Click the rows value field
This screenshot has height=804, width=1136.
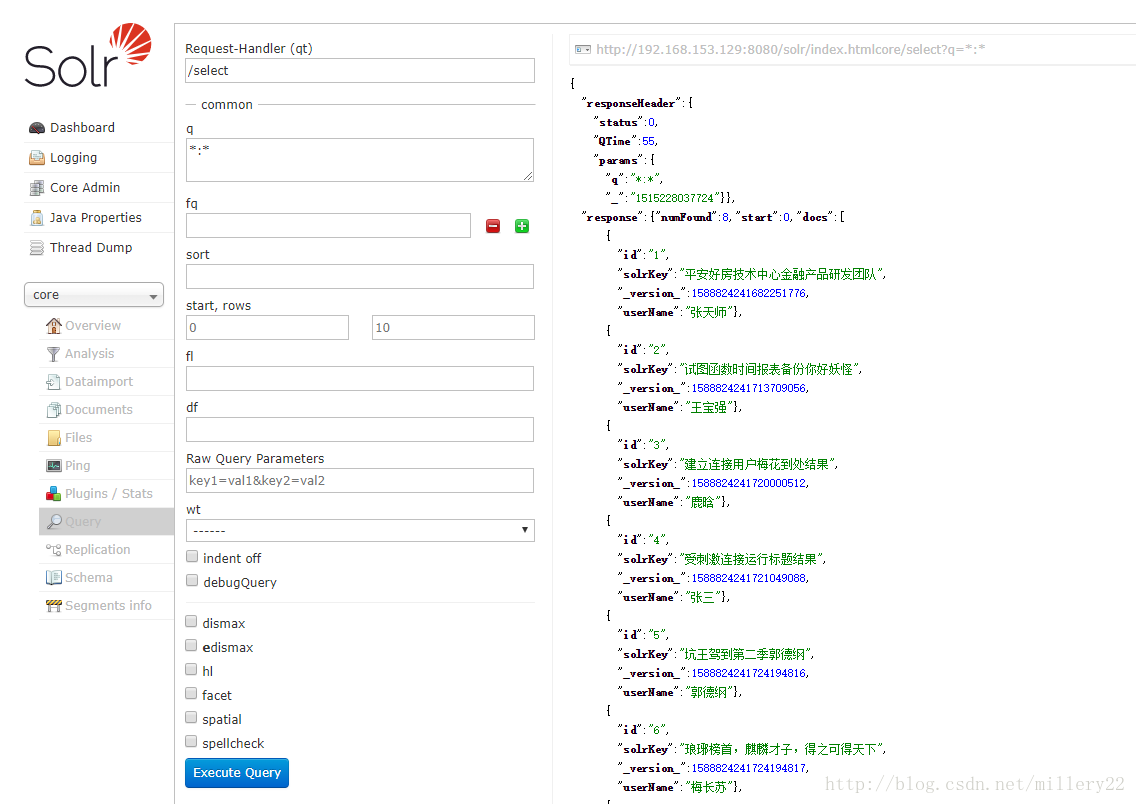point(454,327)
